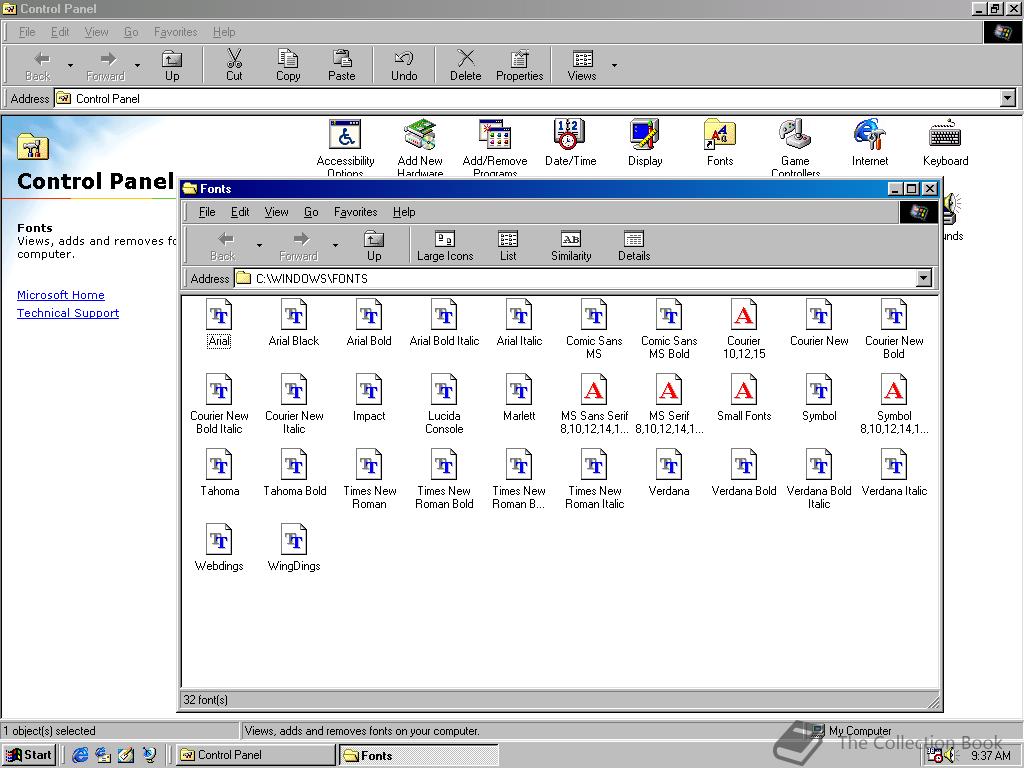This screenshot has width=1024, height=768.
Task: Click the Impact font icon
Action: tap(369, 392)
